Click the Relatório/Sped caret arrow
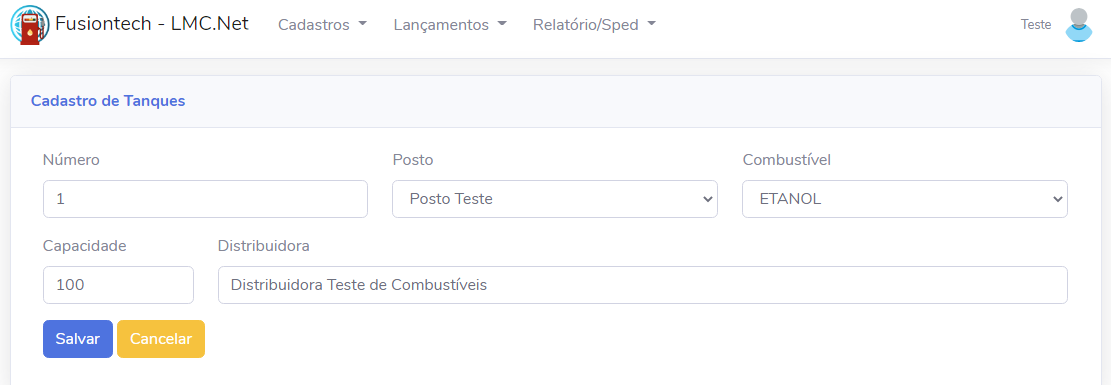Viewport: 1111px width, 385px height. click(651, 24)
